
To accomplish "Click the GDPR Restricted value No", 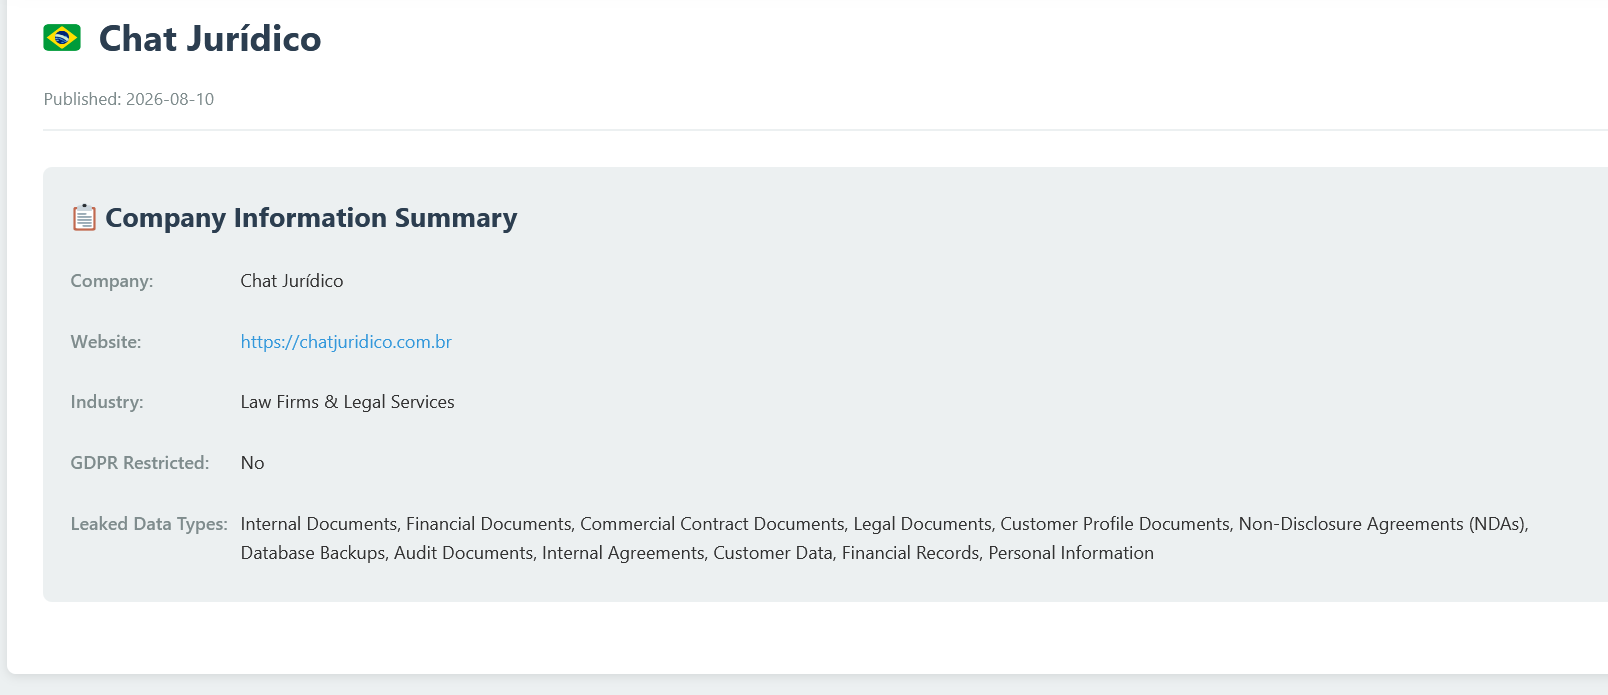I will [253, 463].
